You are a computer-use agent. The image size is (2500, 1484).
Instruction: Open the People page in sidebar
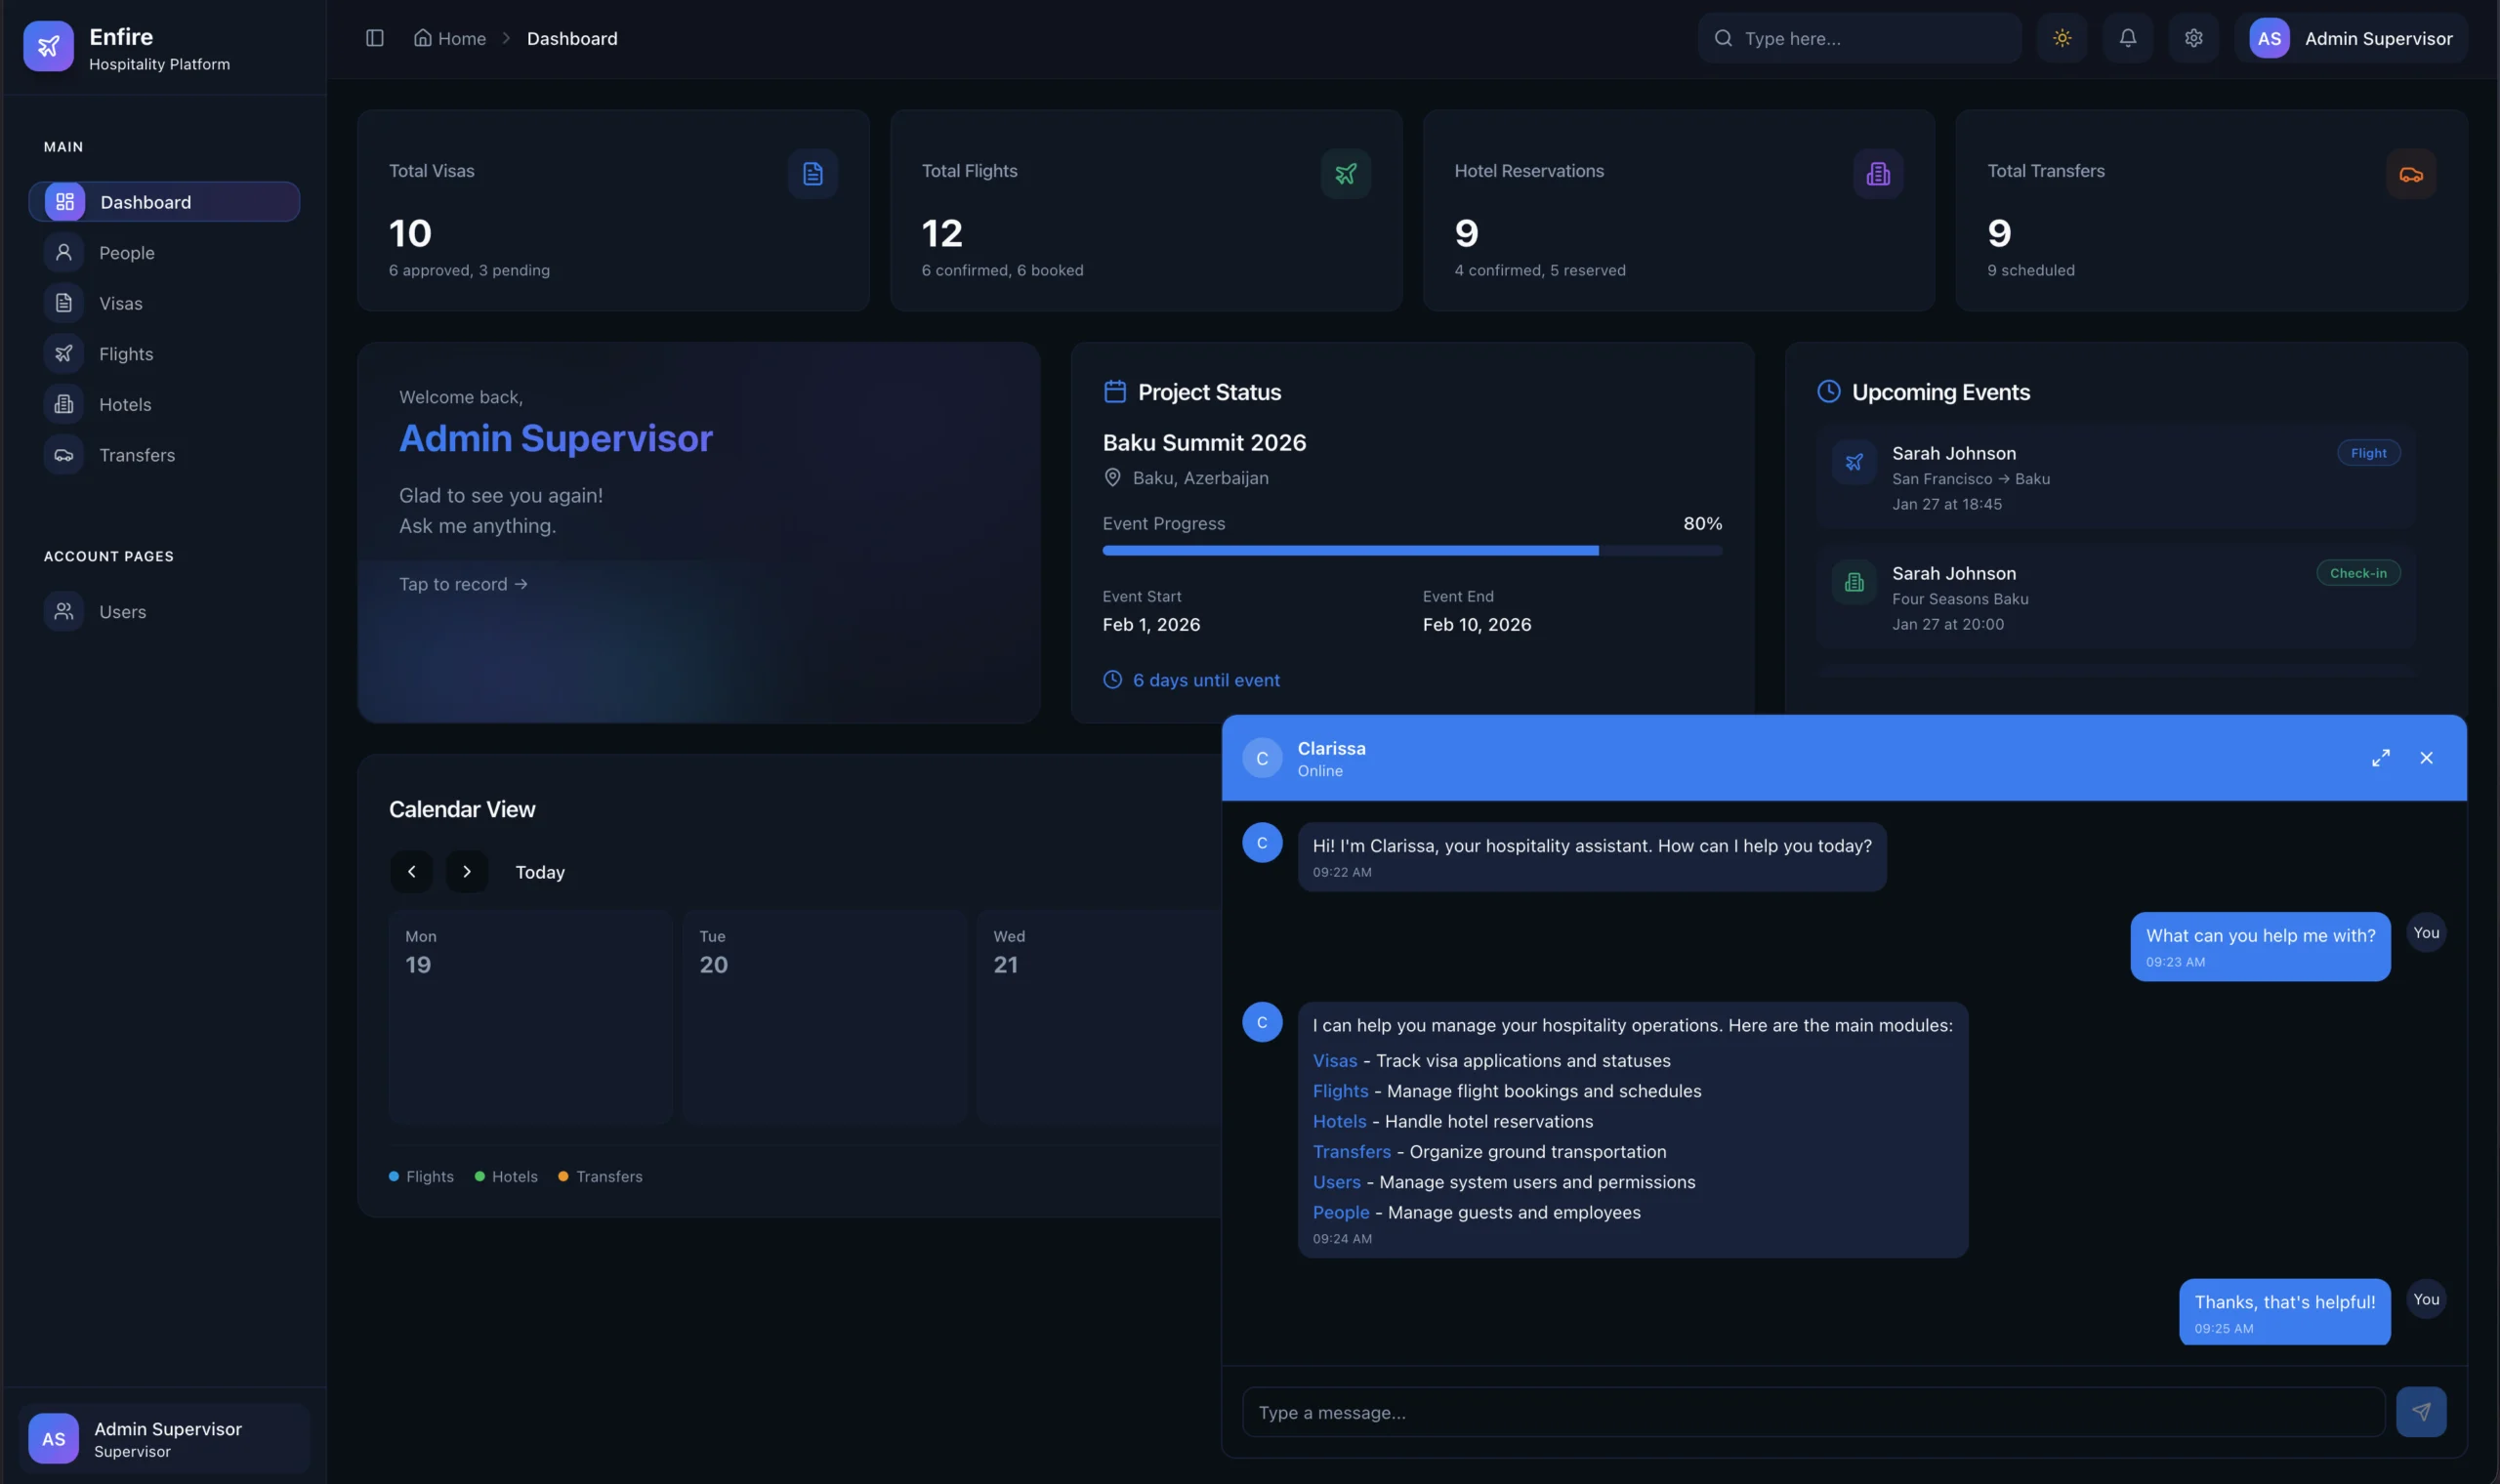click(126, 253)
